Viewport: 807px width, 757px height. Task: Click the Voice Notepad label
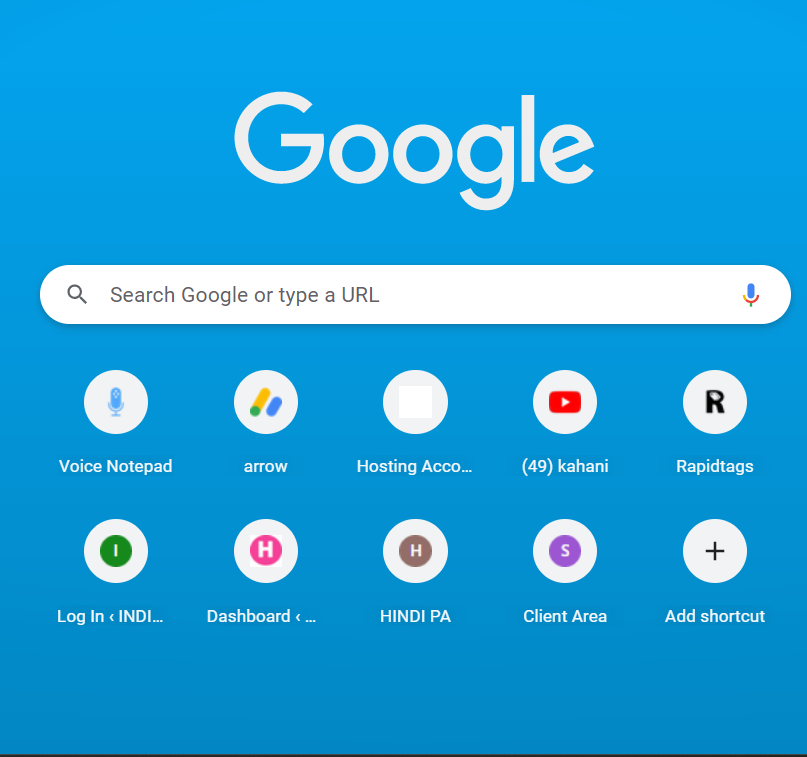click(x=116, y=466)
